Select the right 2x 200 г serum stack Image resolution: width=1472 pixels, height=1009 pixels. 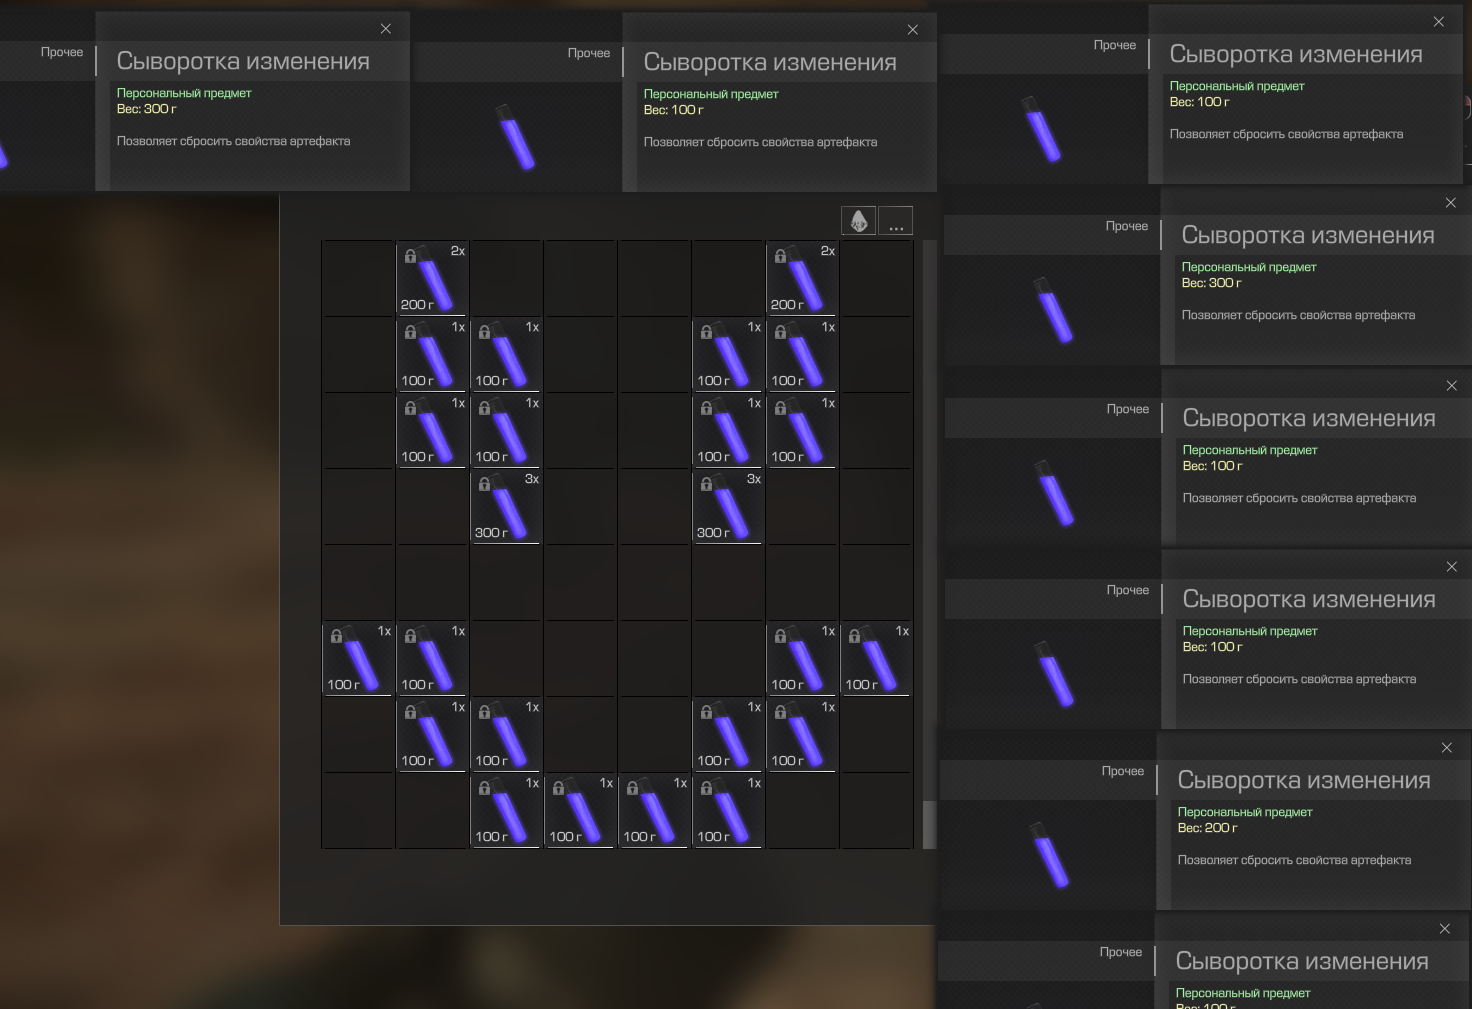tap(802, 278)
